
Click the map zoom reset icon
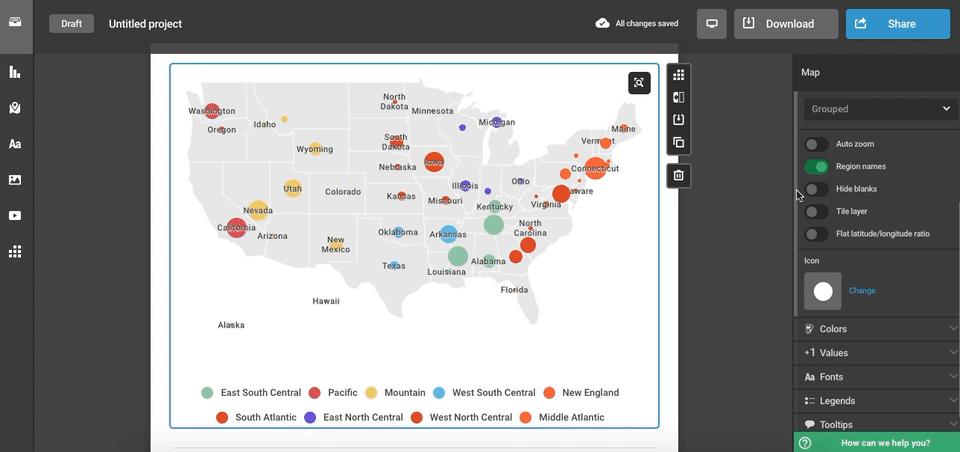[x=639, y=83]
